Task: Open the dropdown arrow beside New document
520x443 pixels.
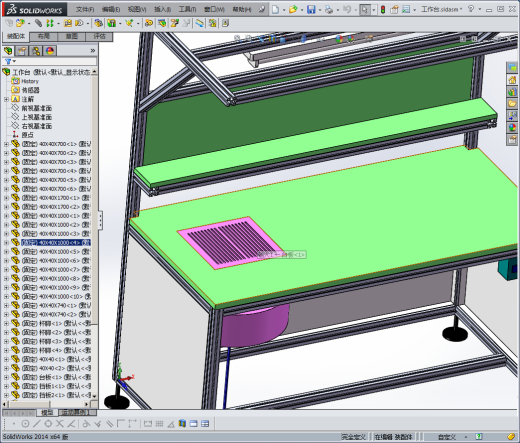Action: click(x=284, y=10)
